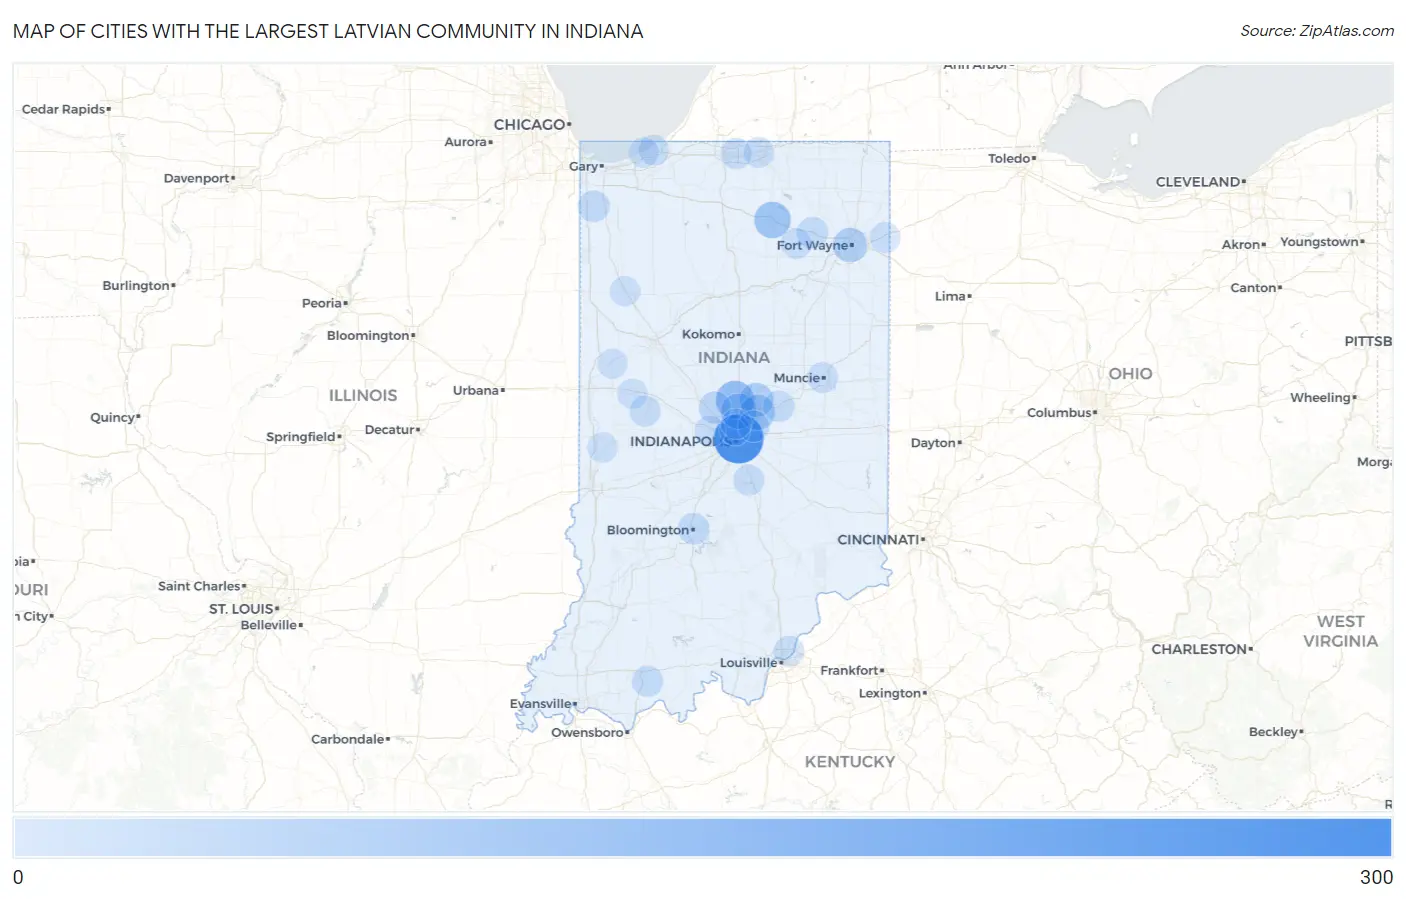This screenshot has width=1406, height=899.
Task: Click the legend minimum value 0
Action: coord(18,878)
